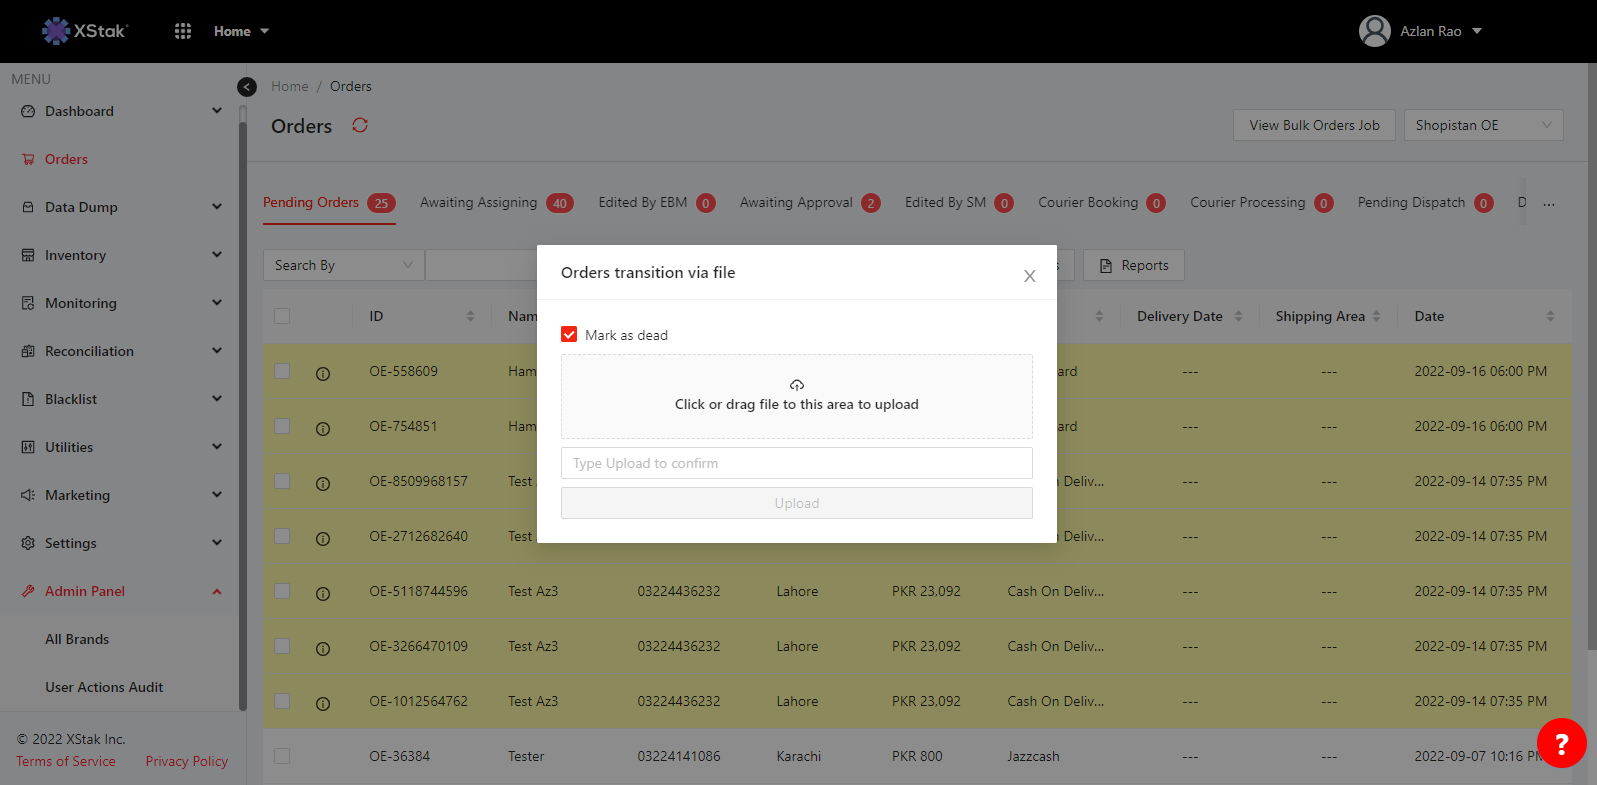This screenshot has width=1597, height=785.
Task: Tick the checkbox for order OE-754851
Action: coord(282,427)
